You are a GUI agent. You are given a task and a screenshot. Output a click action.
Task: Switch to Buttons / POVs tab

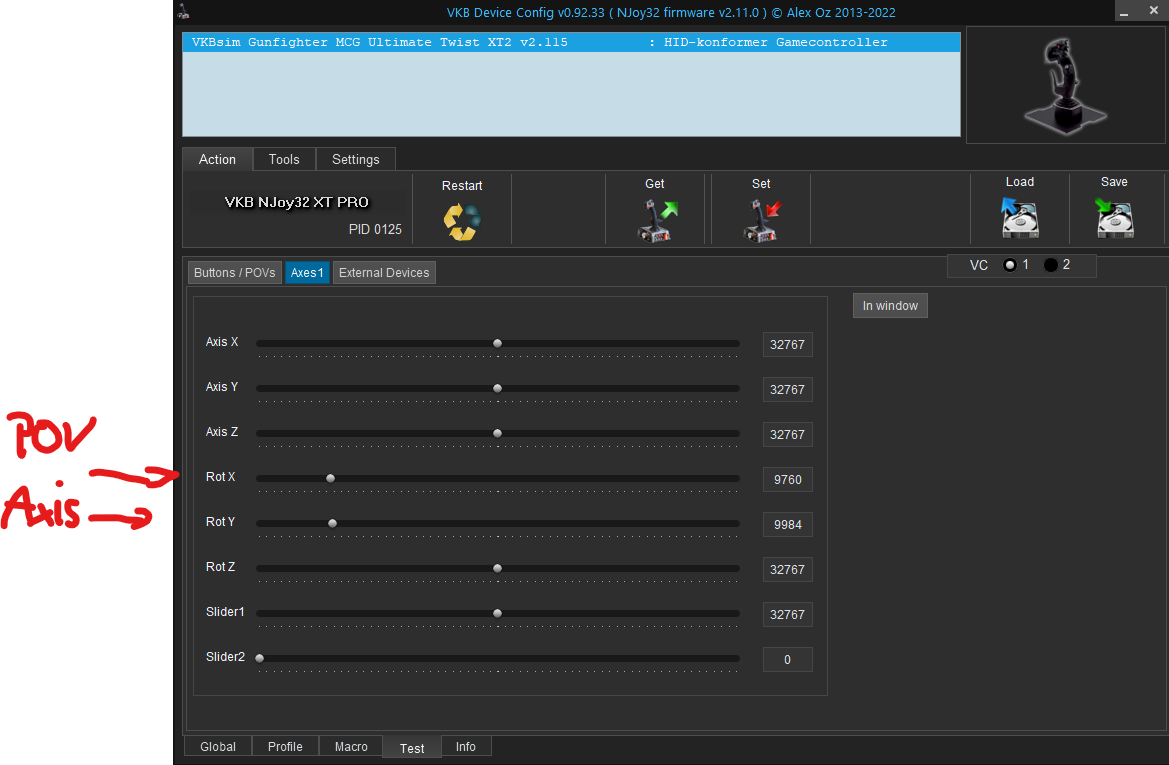(235, 273)
